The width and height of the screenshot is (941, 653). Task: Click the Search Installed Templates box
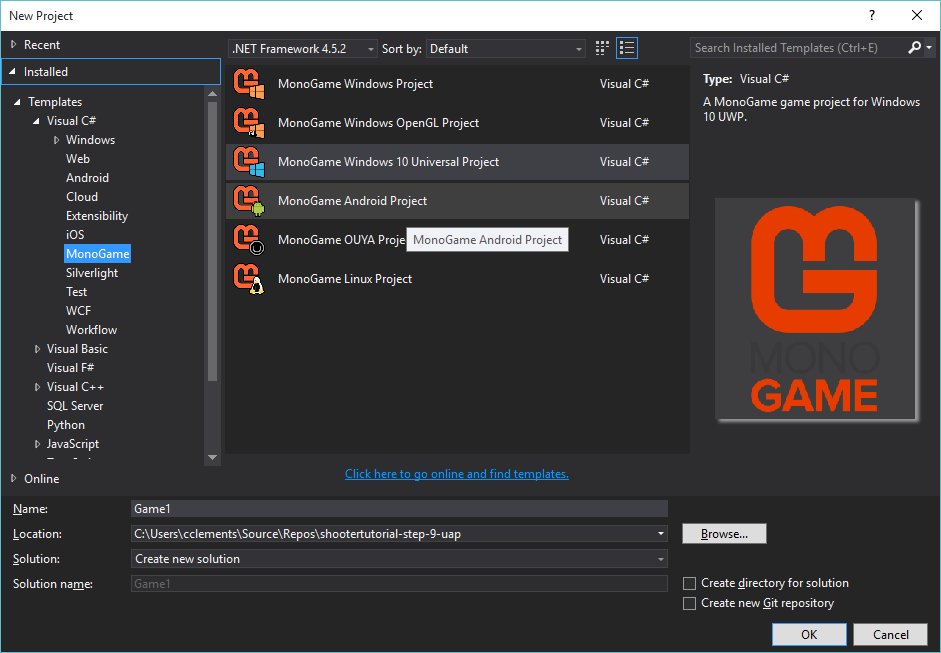click(798, 47)
